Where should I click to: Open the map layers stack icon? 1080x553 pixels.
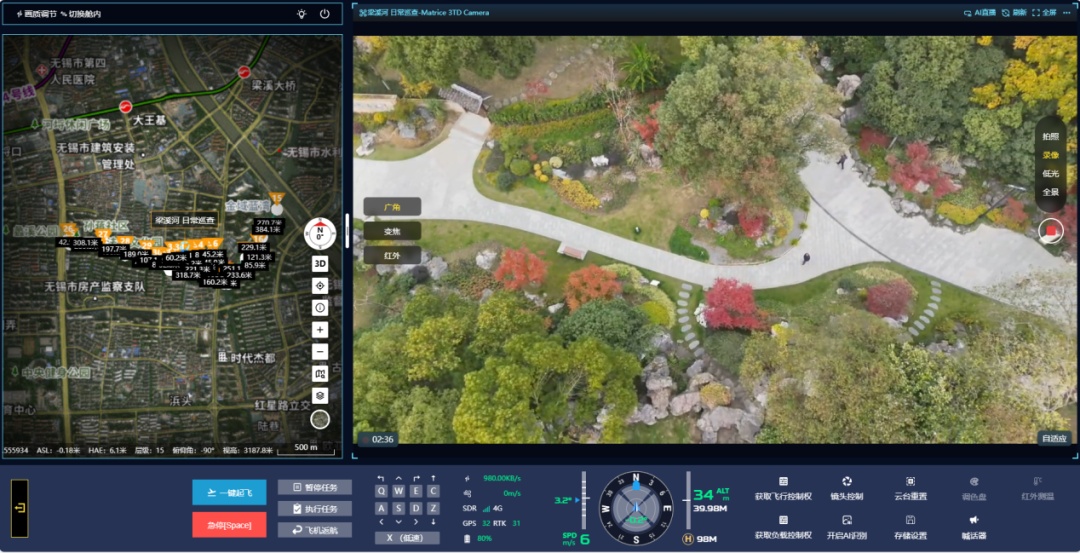coord(320,396)
